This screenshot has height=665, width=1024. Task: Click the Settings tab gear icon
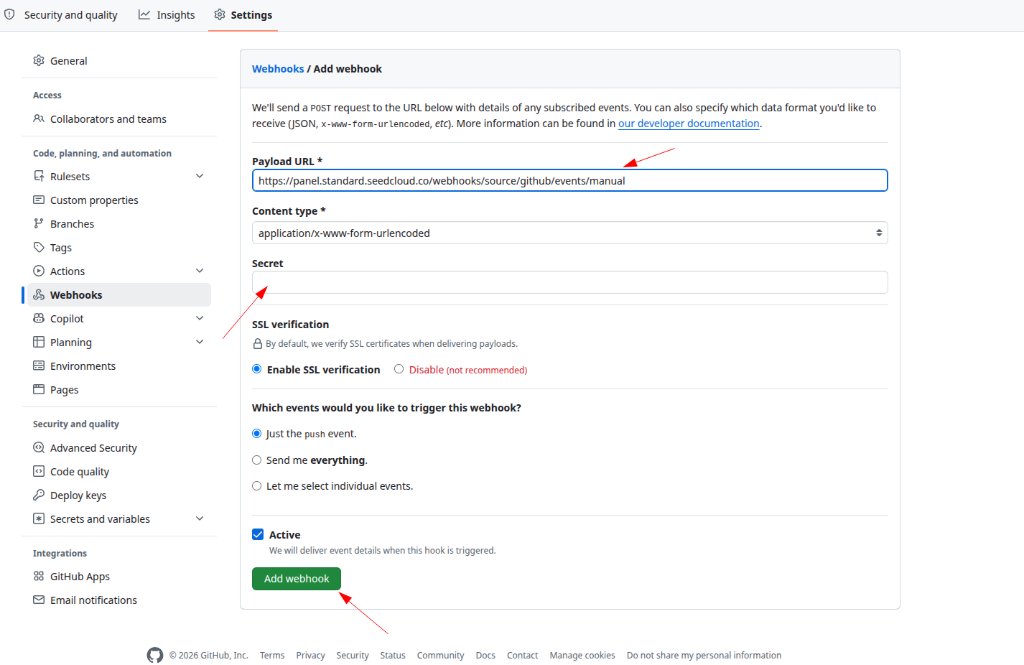pyautogui.click(x=219, y=14)
